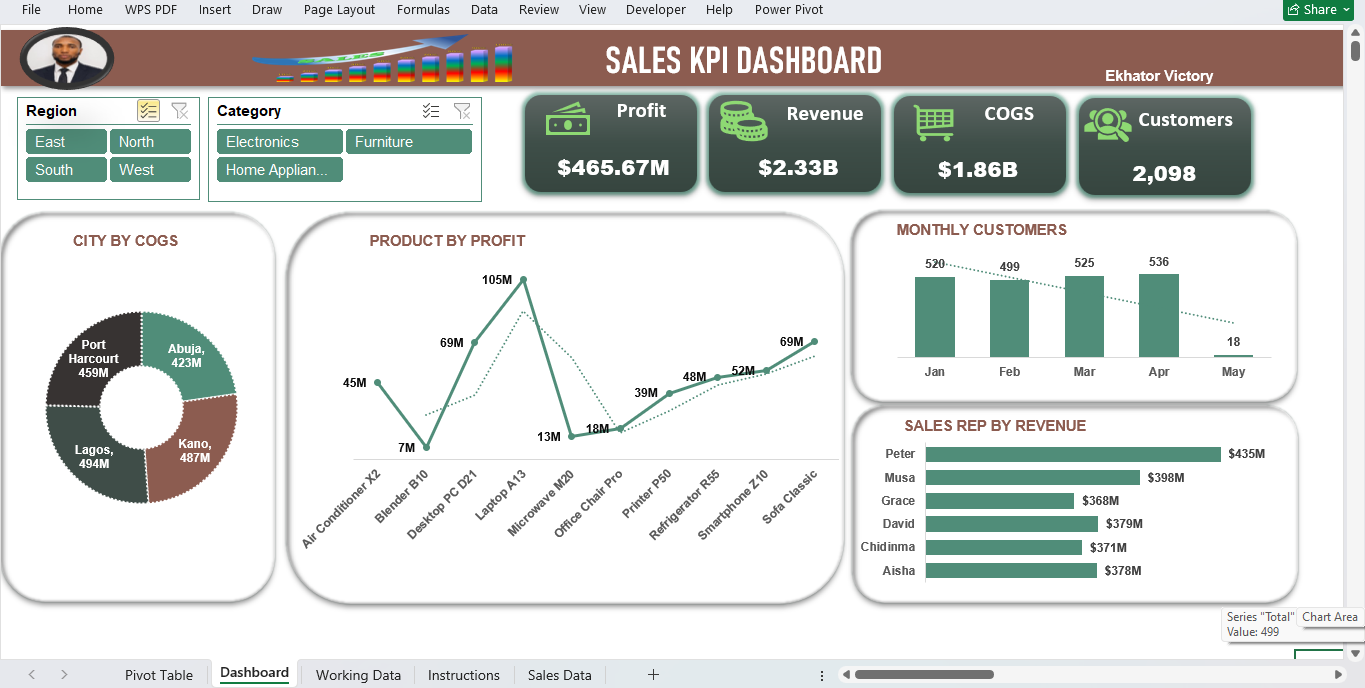Click Musa's revenue bar
This screenshot has height=688, width=1365.
click(x=1033, y=477)
